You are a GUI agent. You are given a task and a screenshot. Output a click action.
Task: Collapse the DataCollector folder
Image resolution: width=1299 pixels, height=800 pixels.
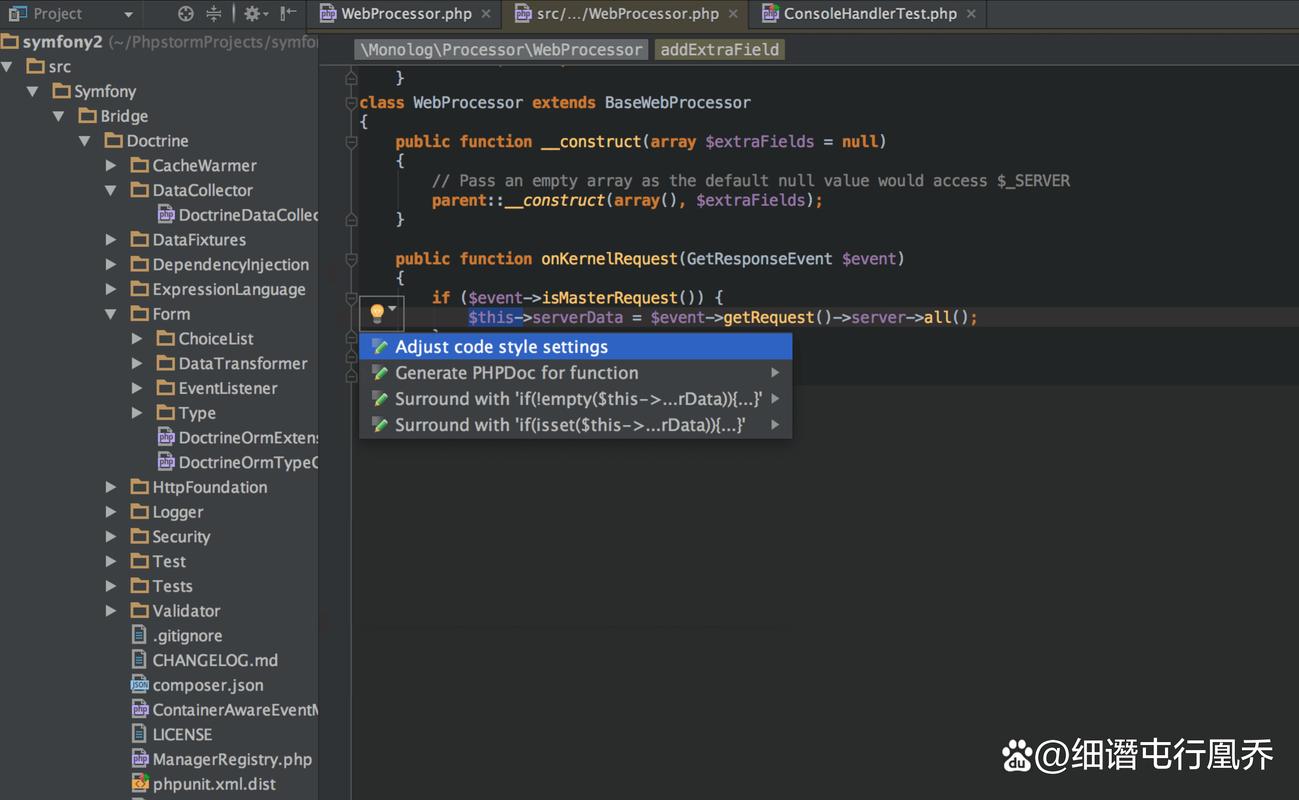(111, 190)
